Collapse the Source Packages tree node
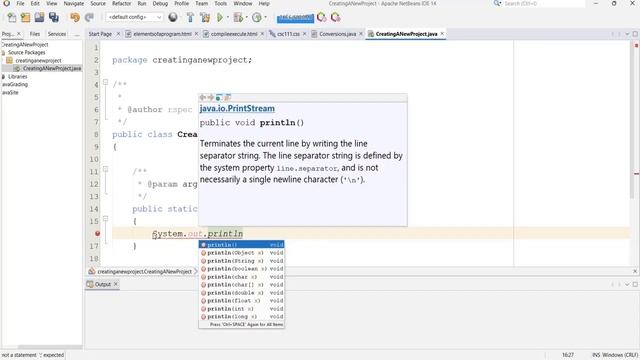Image resolution: width=640 pixels, height=360 pixels. click(3, 52)
